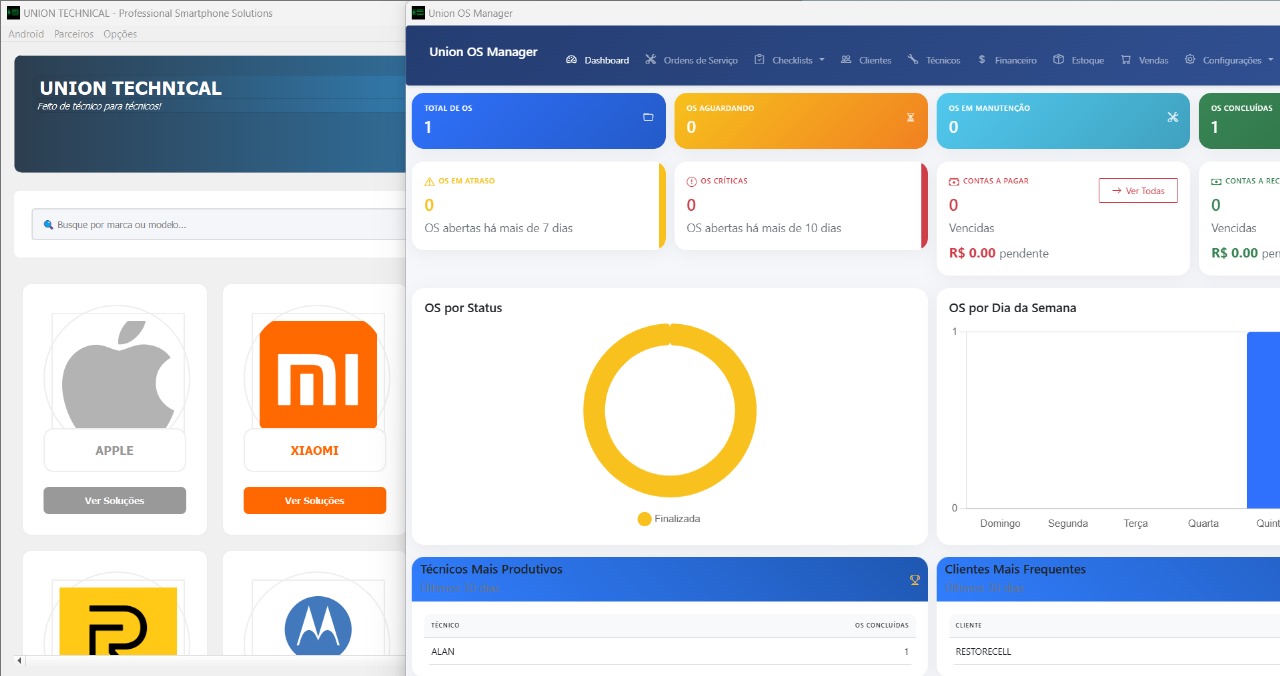1280x676 pixels.
Task: Open the Opções menu
Action: click(x=120, y=34)
